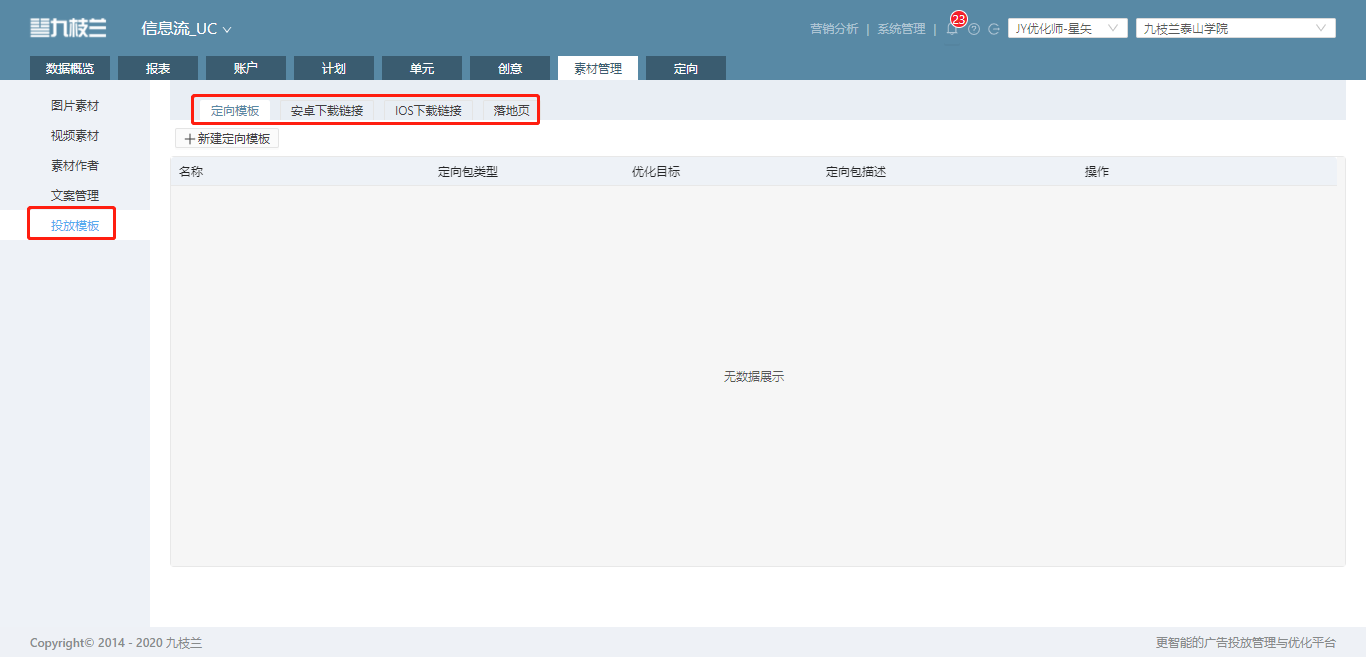This screenshot has width=1366, height=657.
Task: Open 营销分析 link in header
Action: 834,29
